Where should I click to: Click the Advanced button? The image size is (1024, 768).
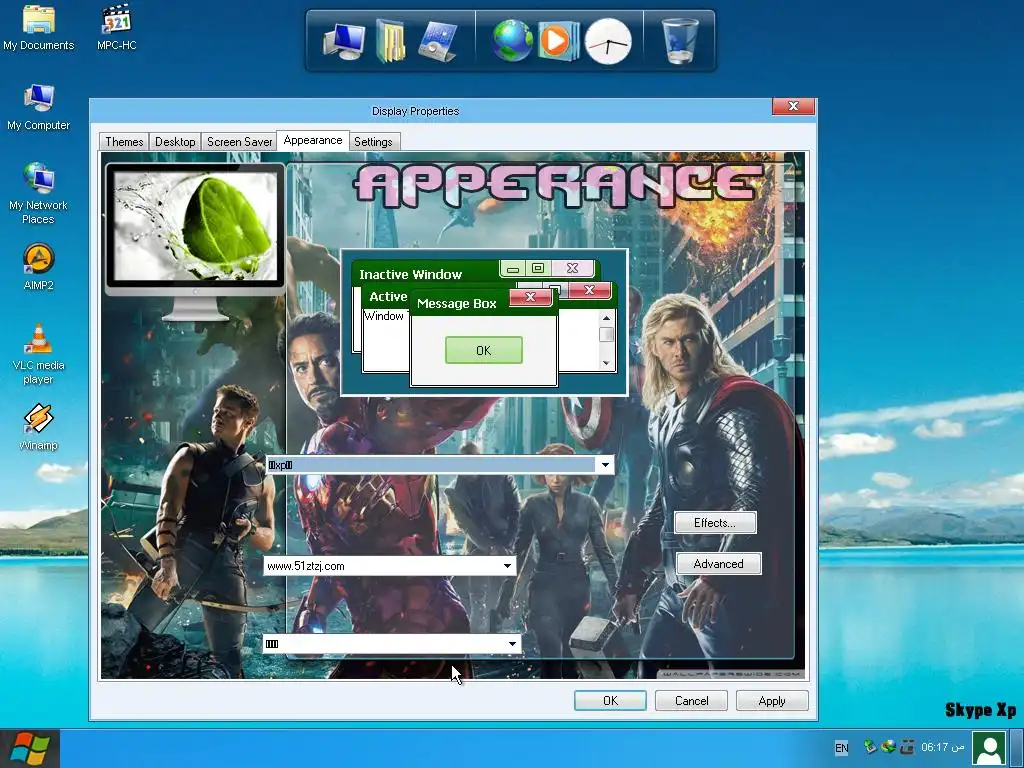click(718, 564)
